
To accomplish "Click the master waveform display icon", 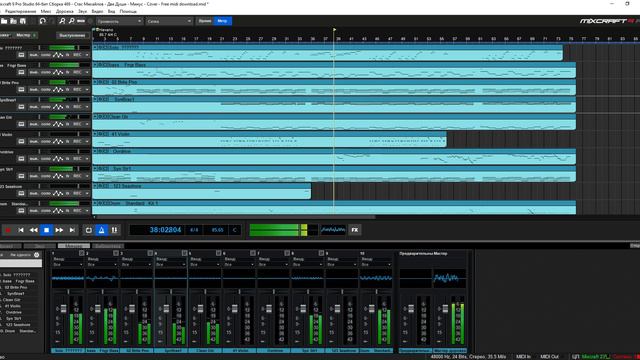I will [x=333, y=230].
